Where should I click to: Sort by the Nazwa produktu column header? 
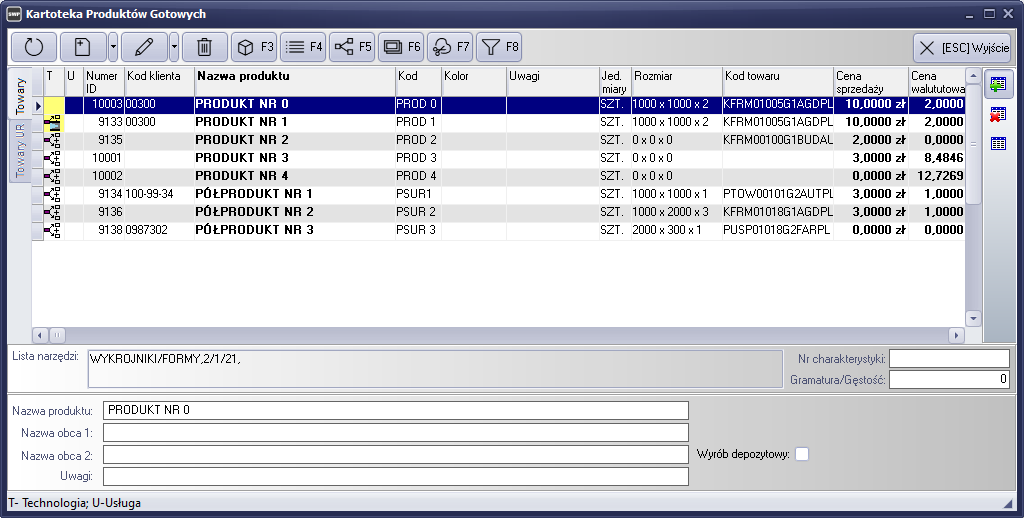[294, 76]
